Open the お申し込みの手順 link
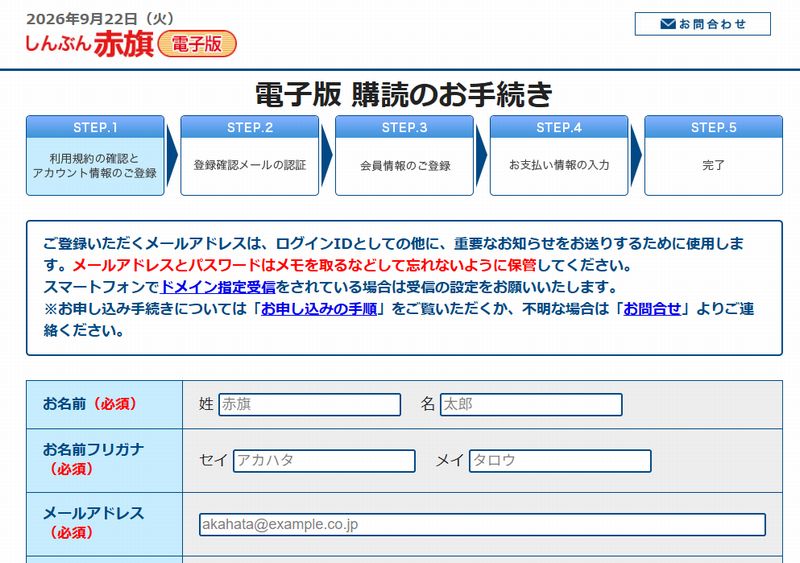 click(x=319, y=309)
